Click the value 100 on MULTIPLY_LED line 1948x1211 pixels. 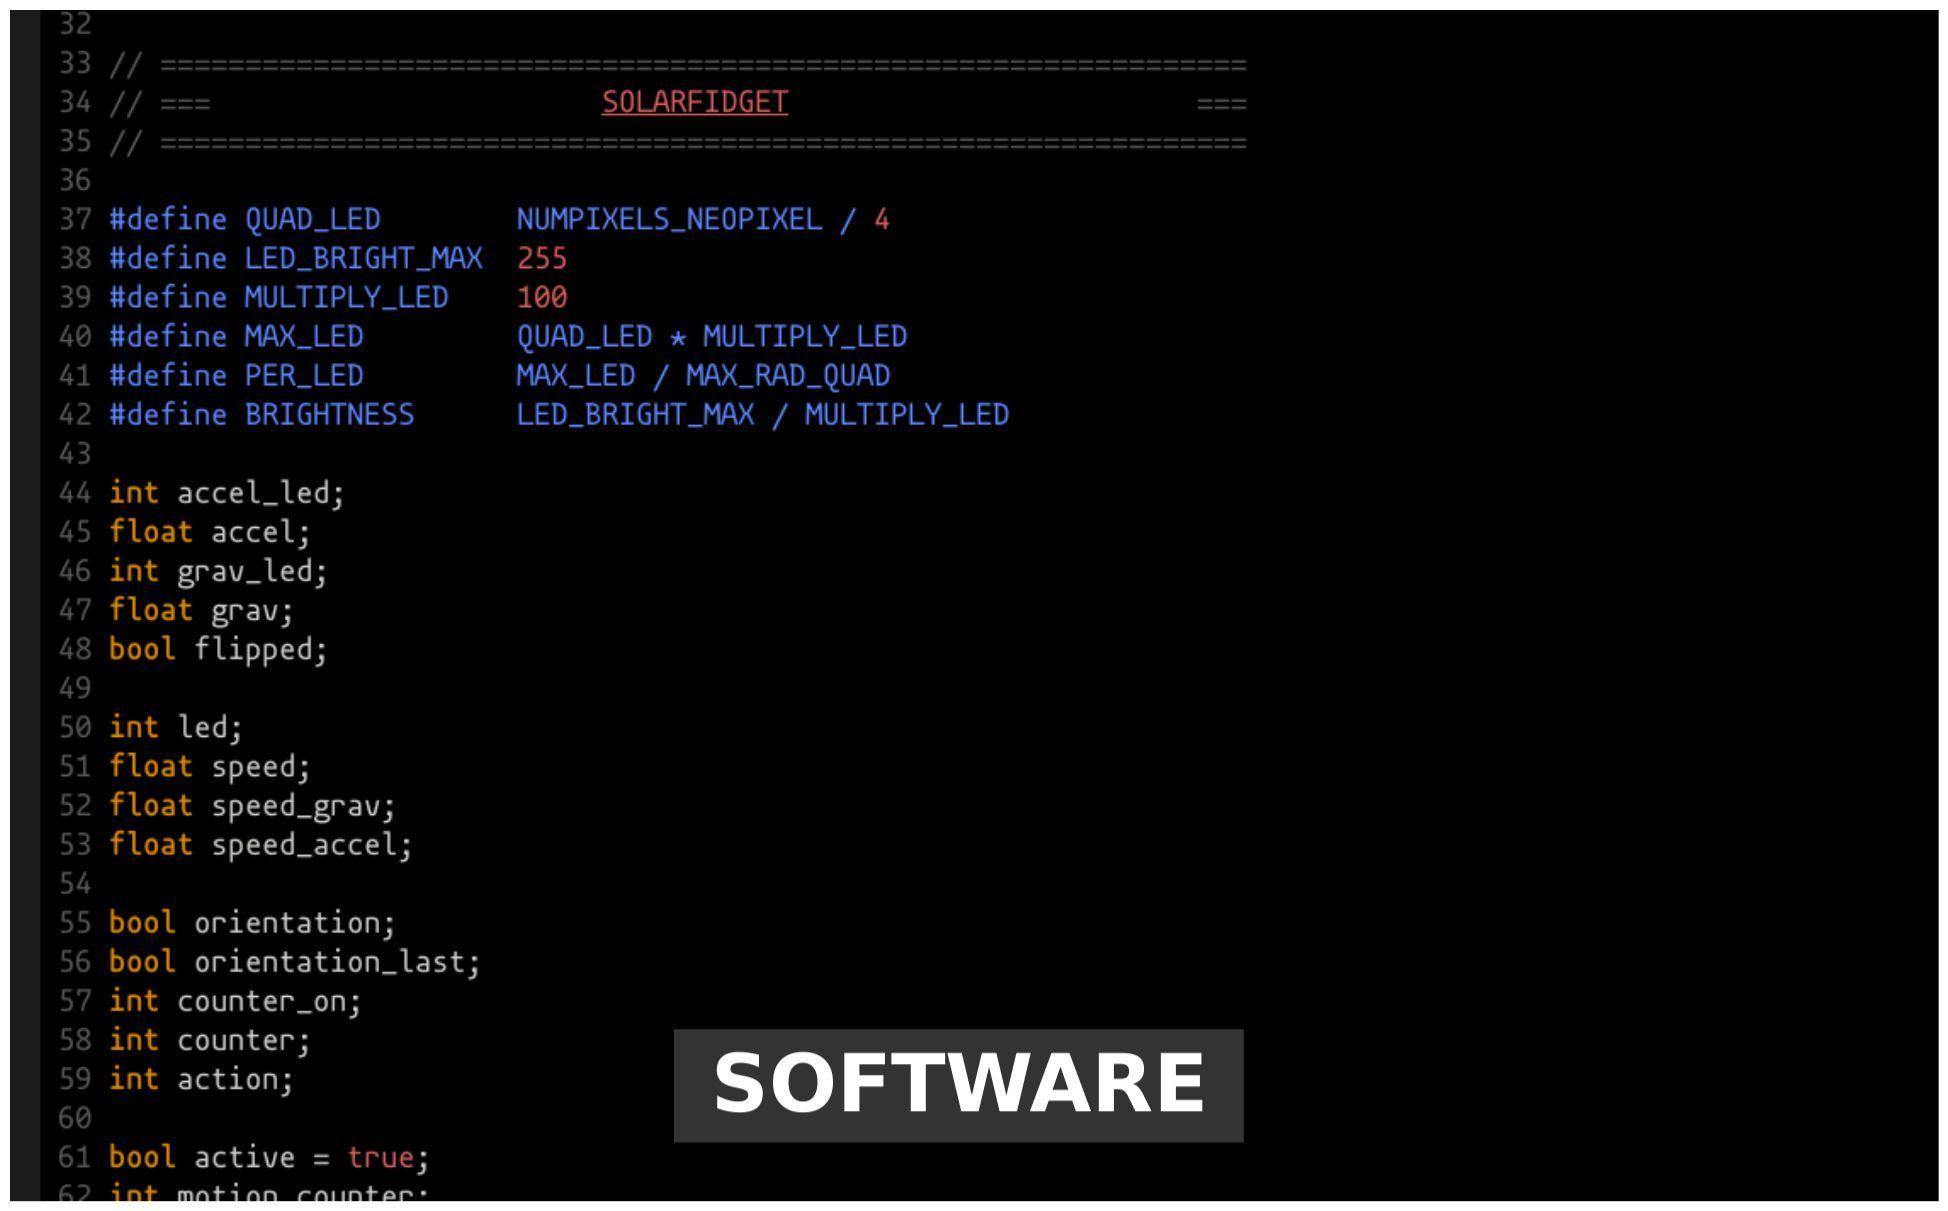541,297
